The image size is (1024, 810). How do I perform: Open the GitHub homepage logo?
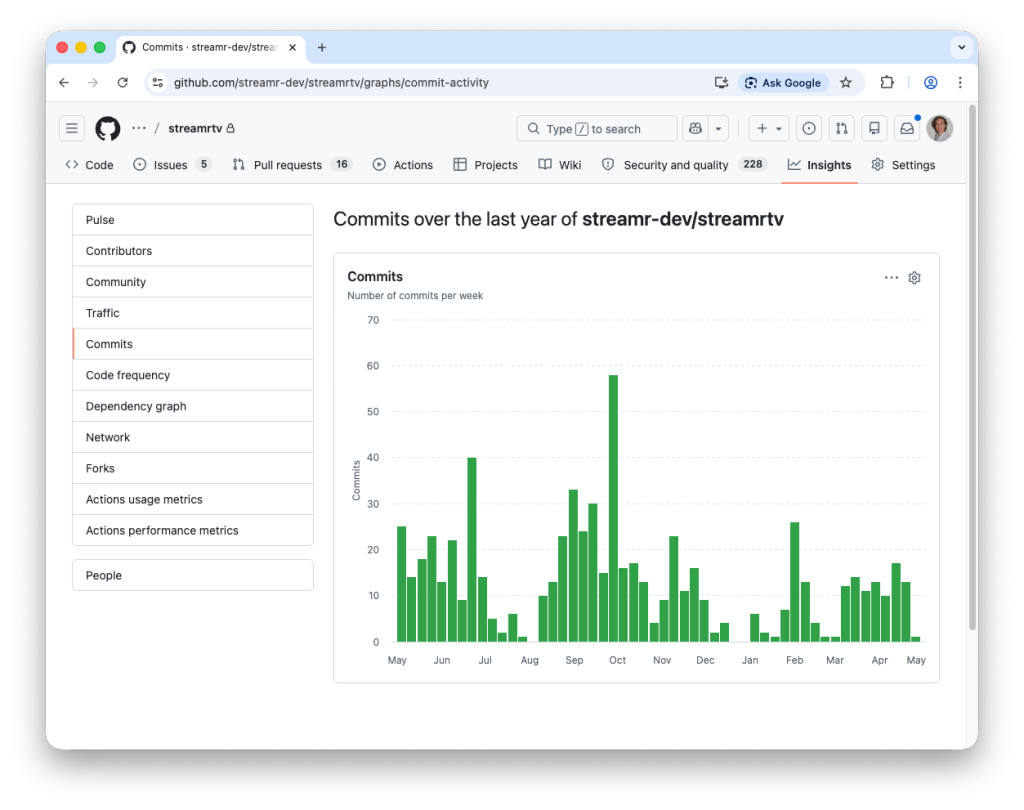tap(108, 129)
